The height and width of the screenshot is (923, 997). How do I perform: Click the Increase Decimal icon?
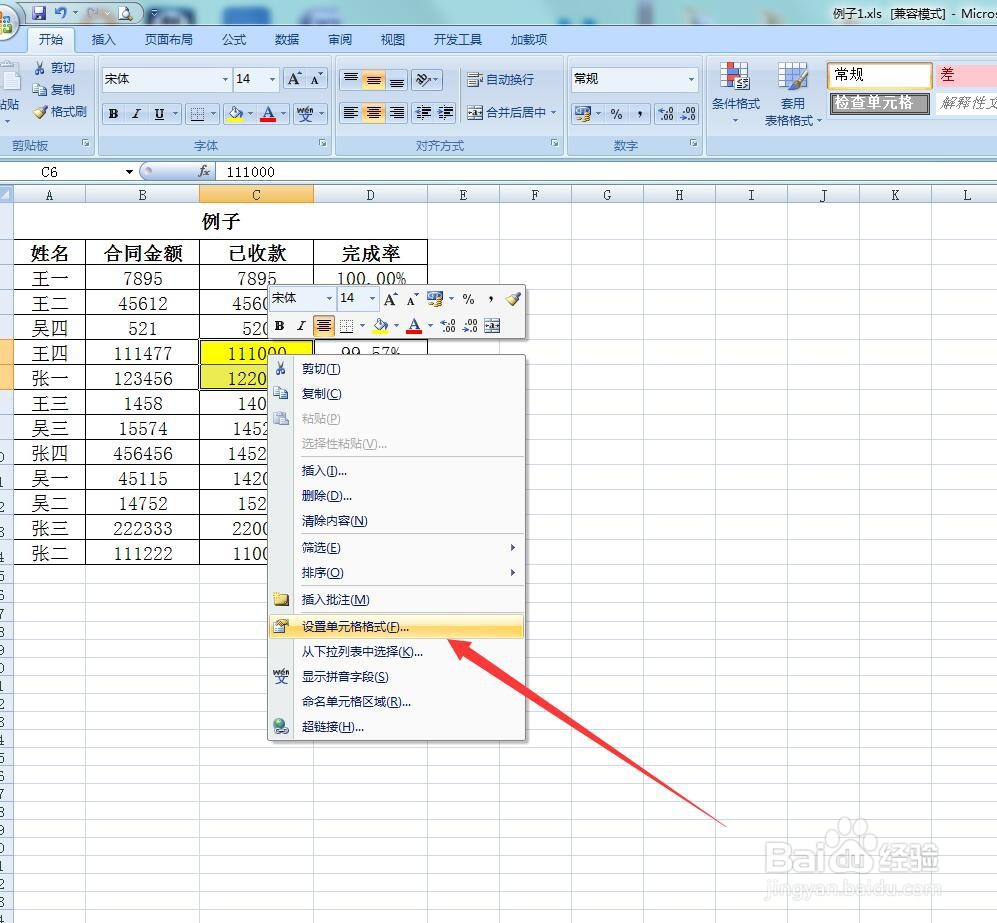tap(666, 113)
